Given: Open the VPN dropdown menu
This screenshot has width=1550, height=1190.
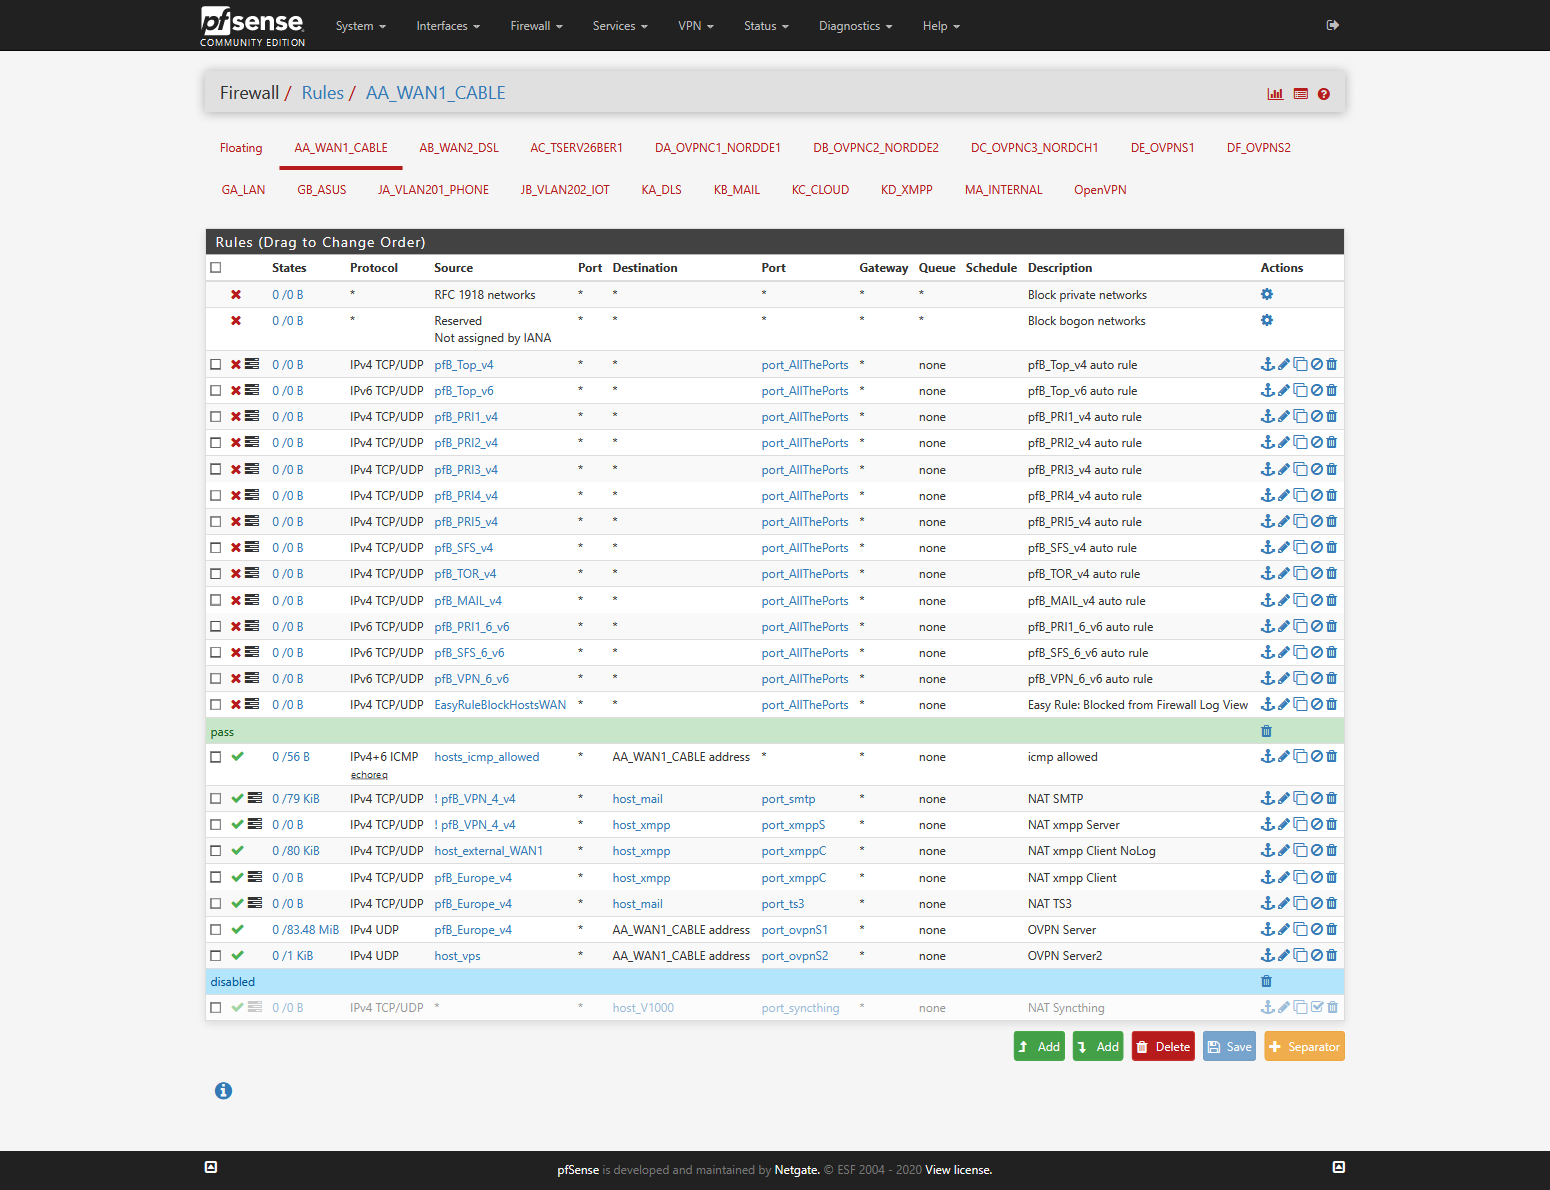Looking at the screenshot, I should pyautogui.click(x=696, y=26).
